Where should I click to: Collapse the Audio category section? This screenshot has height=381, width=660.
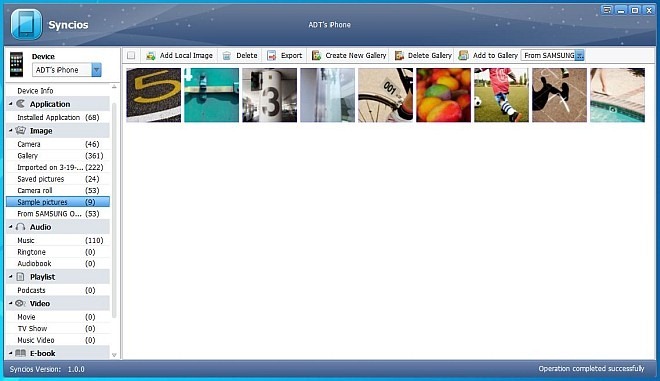(x=11, y=226)
